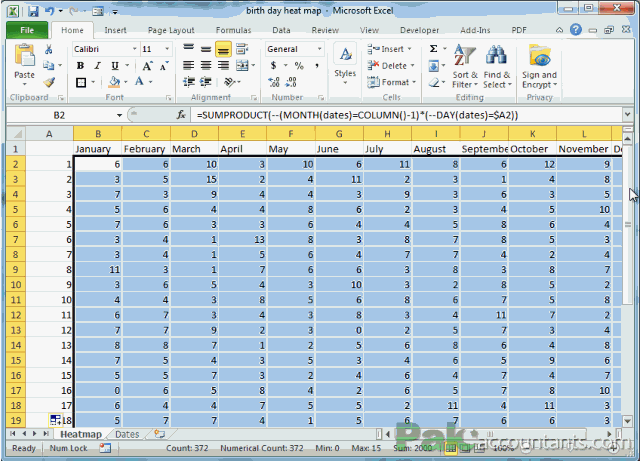Click Decrease Decimal icon
Image resolution: width=640 pixels, height=461 pixels.
click(x=291, y=82)
